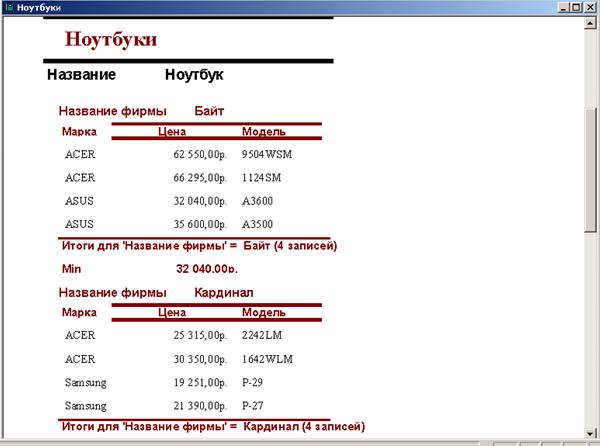Click Samsung in the P-27 row
Viewport: 600px width, 446px height.
click(86, 406)
